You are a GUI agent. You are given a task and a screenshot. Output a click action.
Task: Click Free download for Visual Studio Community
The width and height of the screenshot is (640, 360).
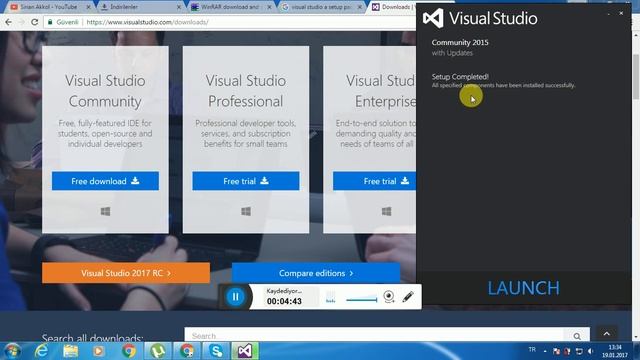coord(105,181)
